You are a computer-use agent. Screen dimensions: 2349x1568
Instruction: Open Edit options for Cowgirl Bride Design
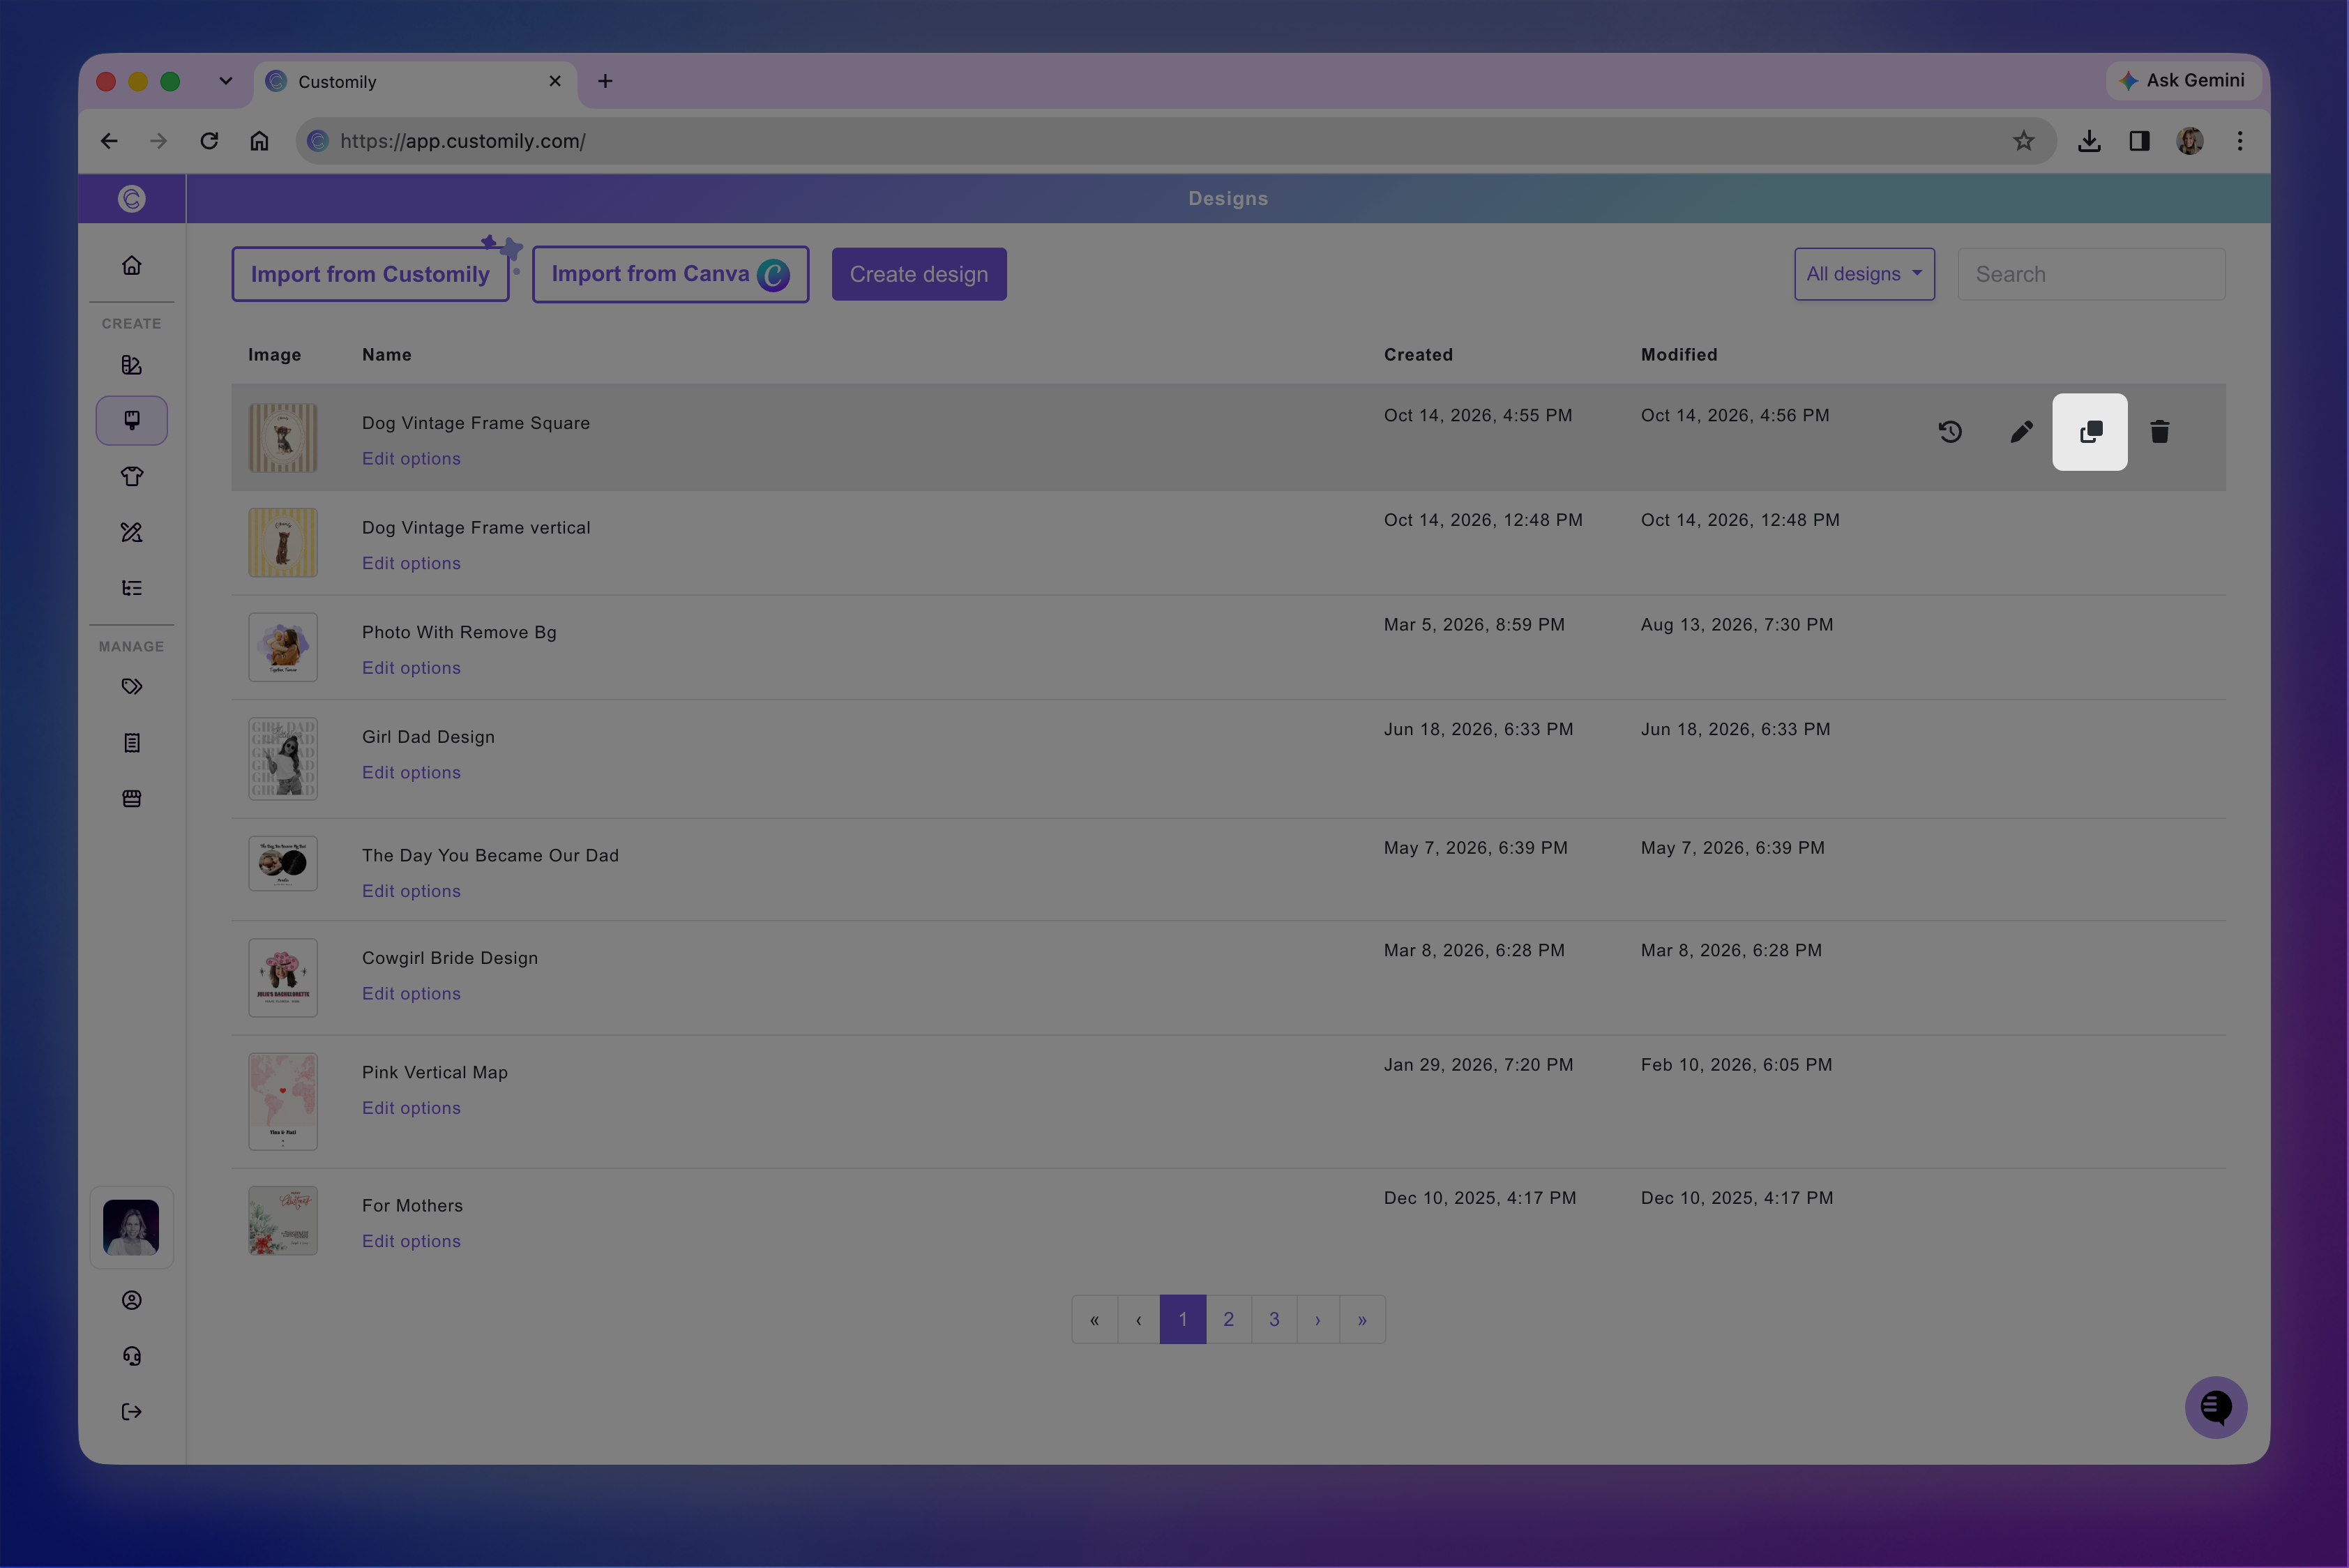411,994
